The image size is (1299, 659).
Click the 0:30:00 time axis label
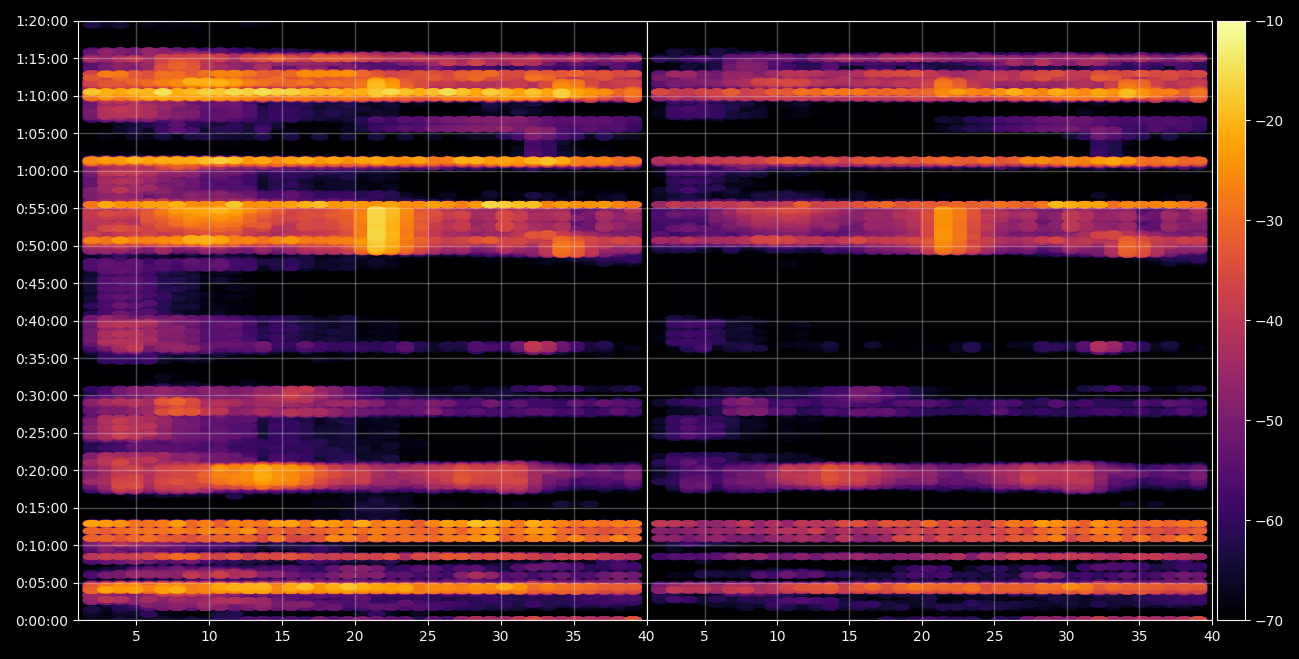pos(41,396)
